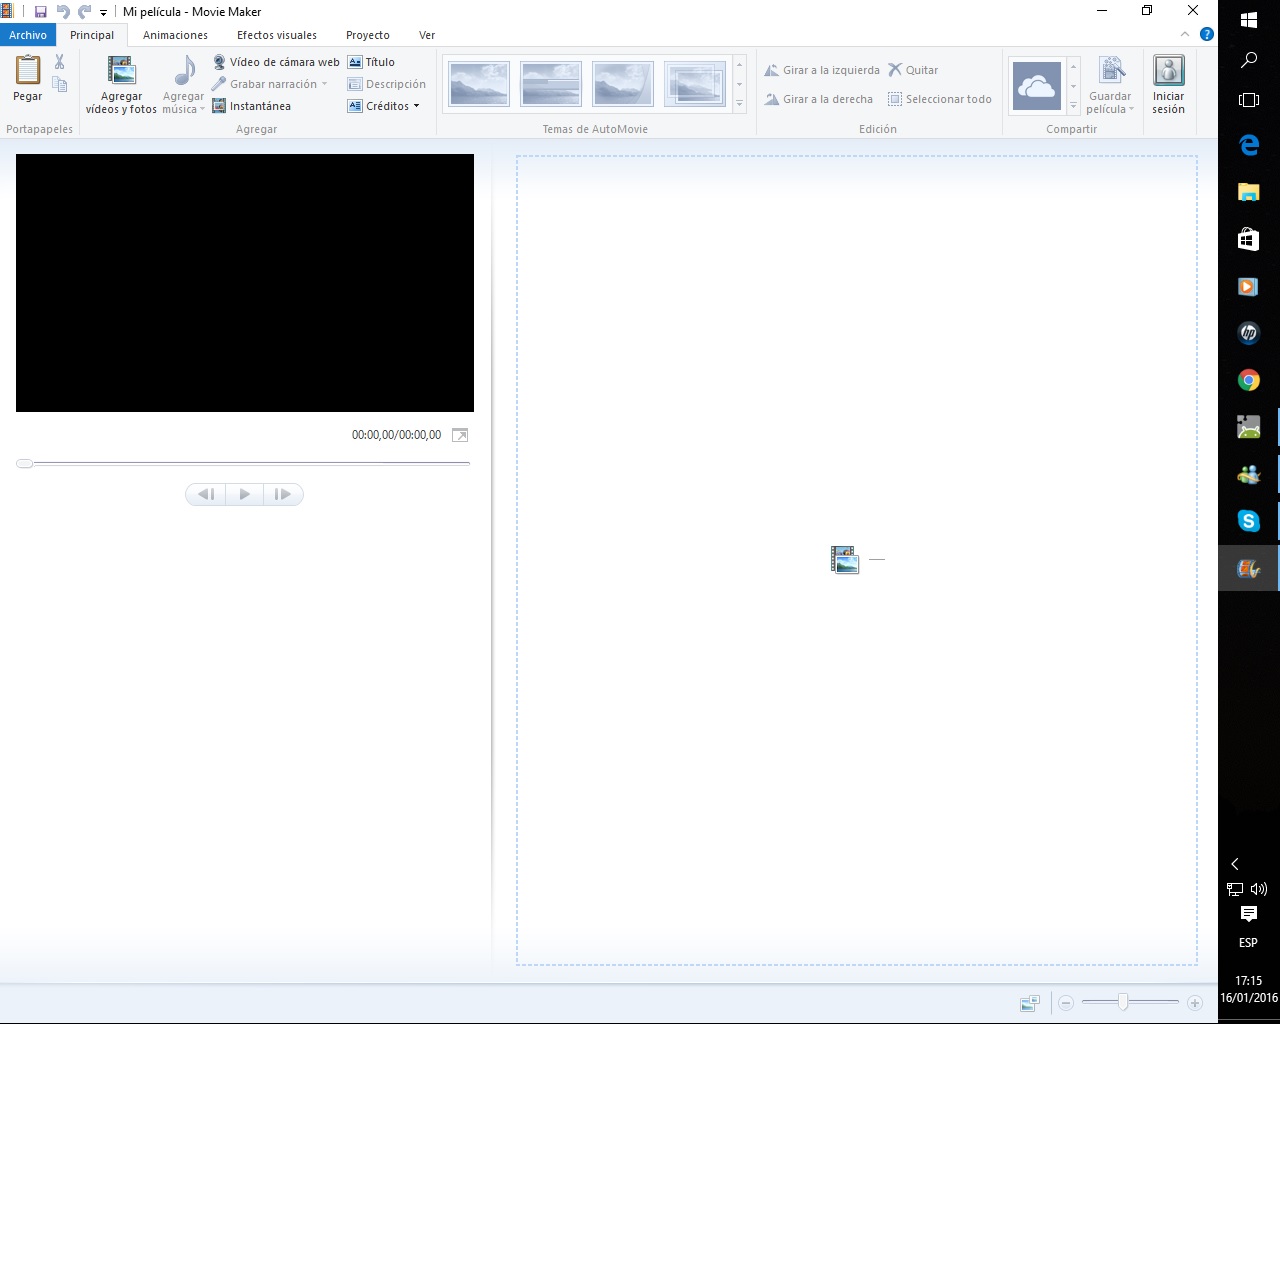Open Windows search from the taskbar

coord(1249,60)
